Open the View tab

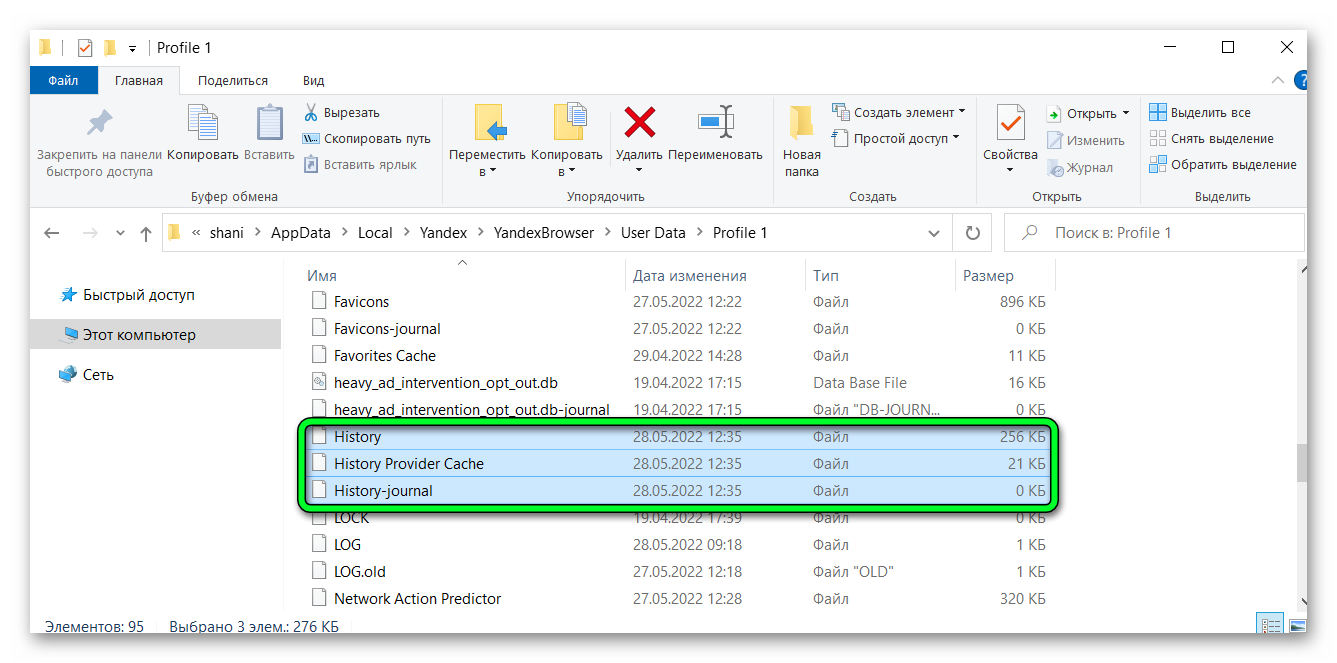[x=313, y=81]
